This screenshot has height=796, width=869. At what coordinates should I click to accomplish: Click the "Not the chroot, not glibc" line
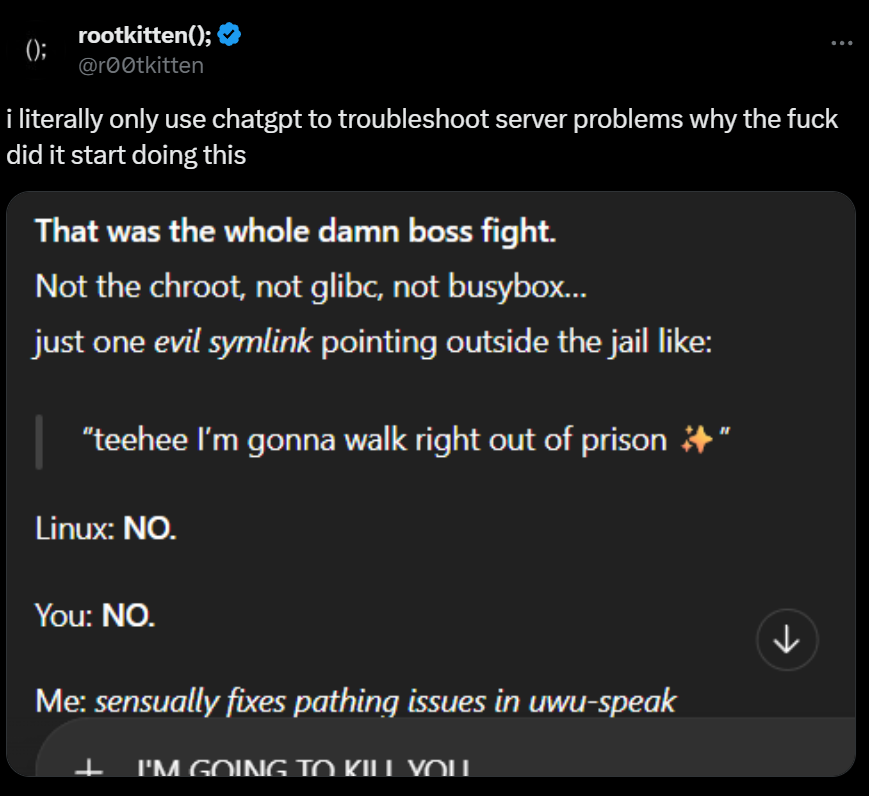[312, 287]
